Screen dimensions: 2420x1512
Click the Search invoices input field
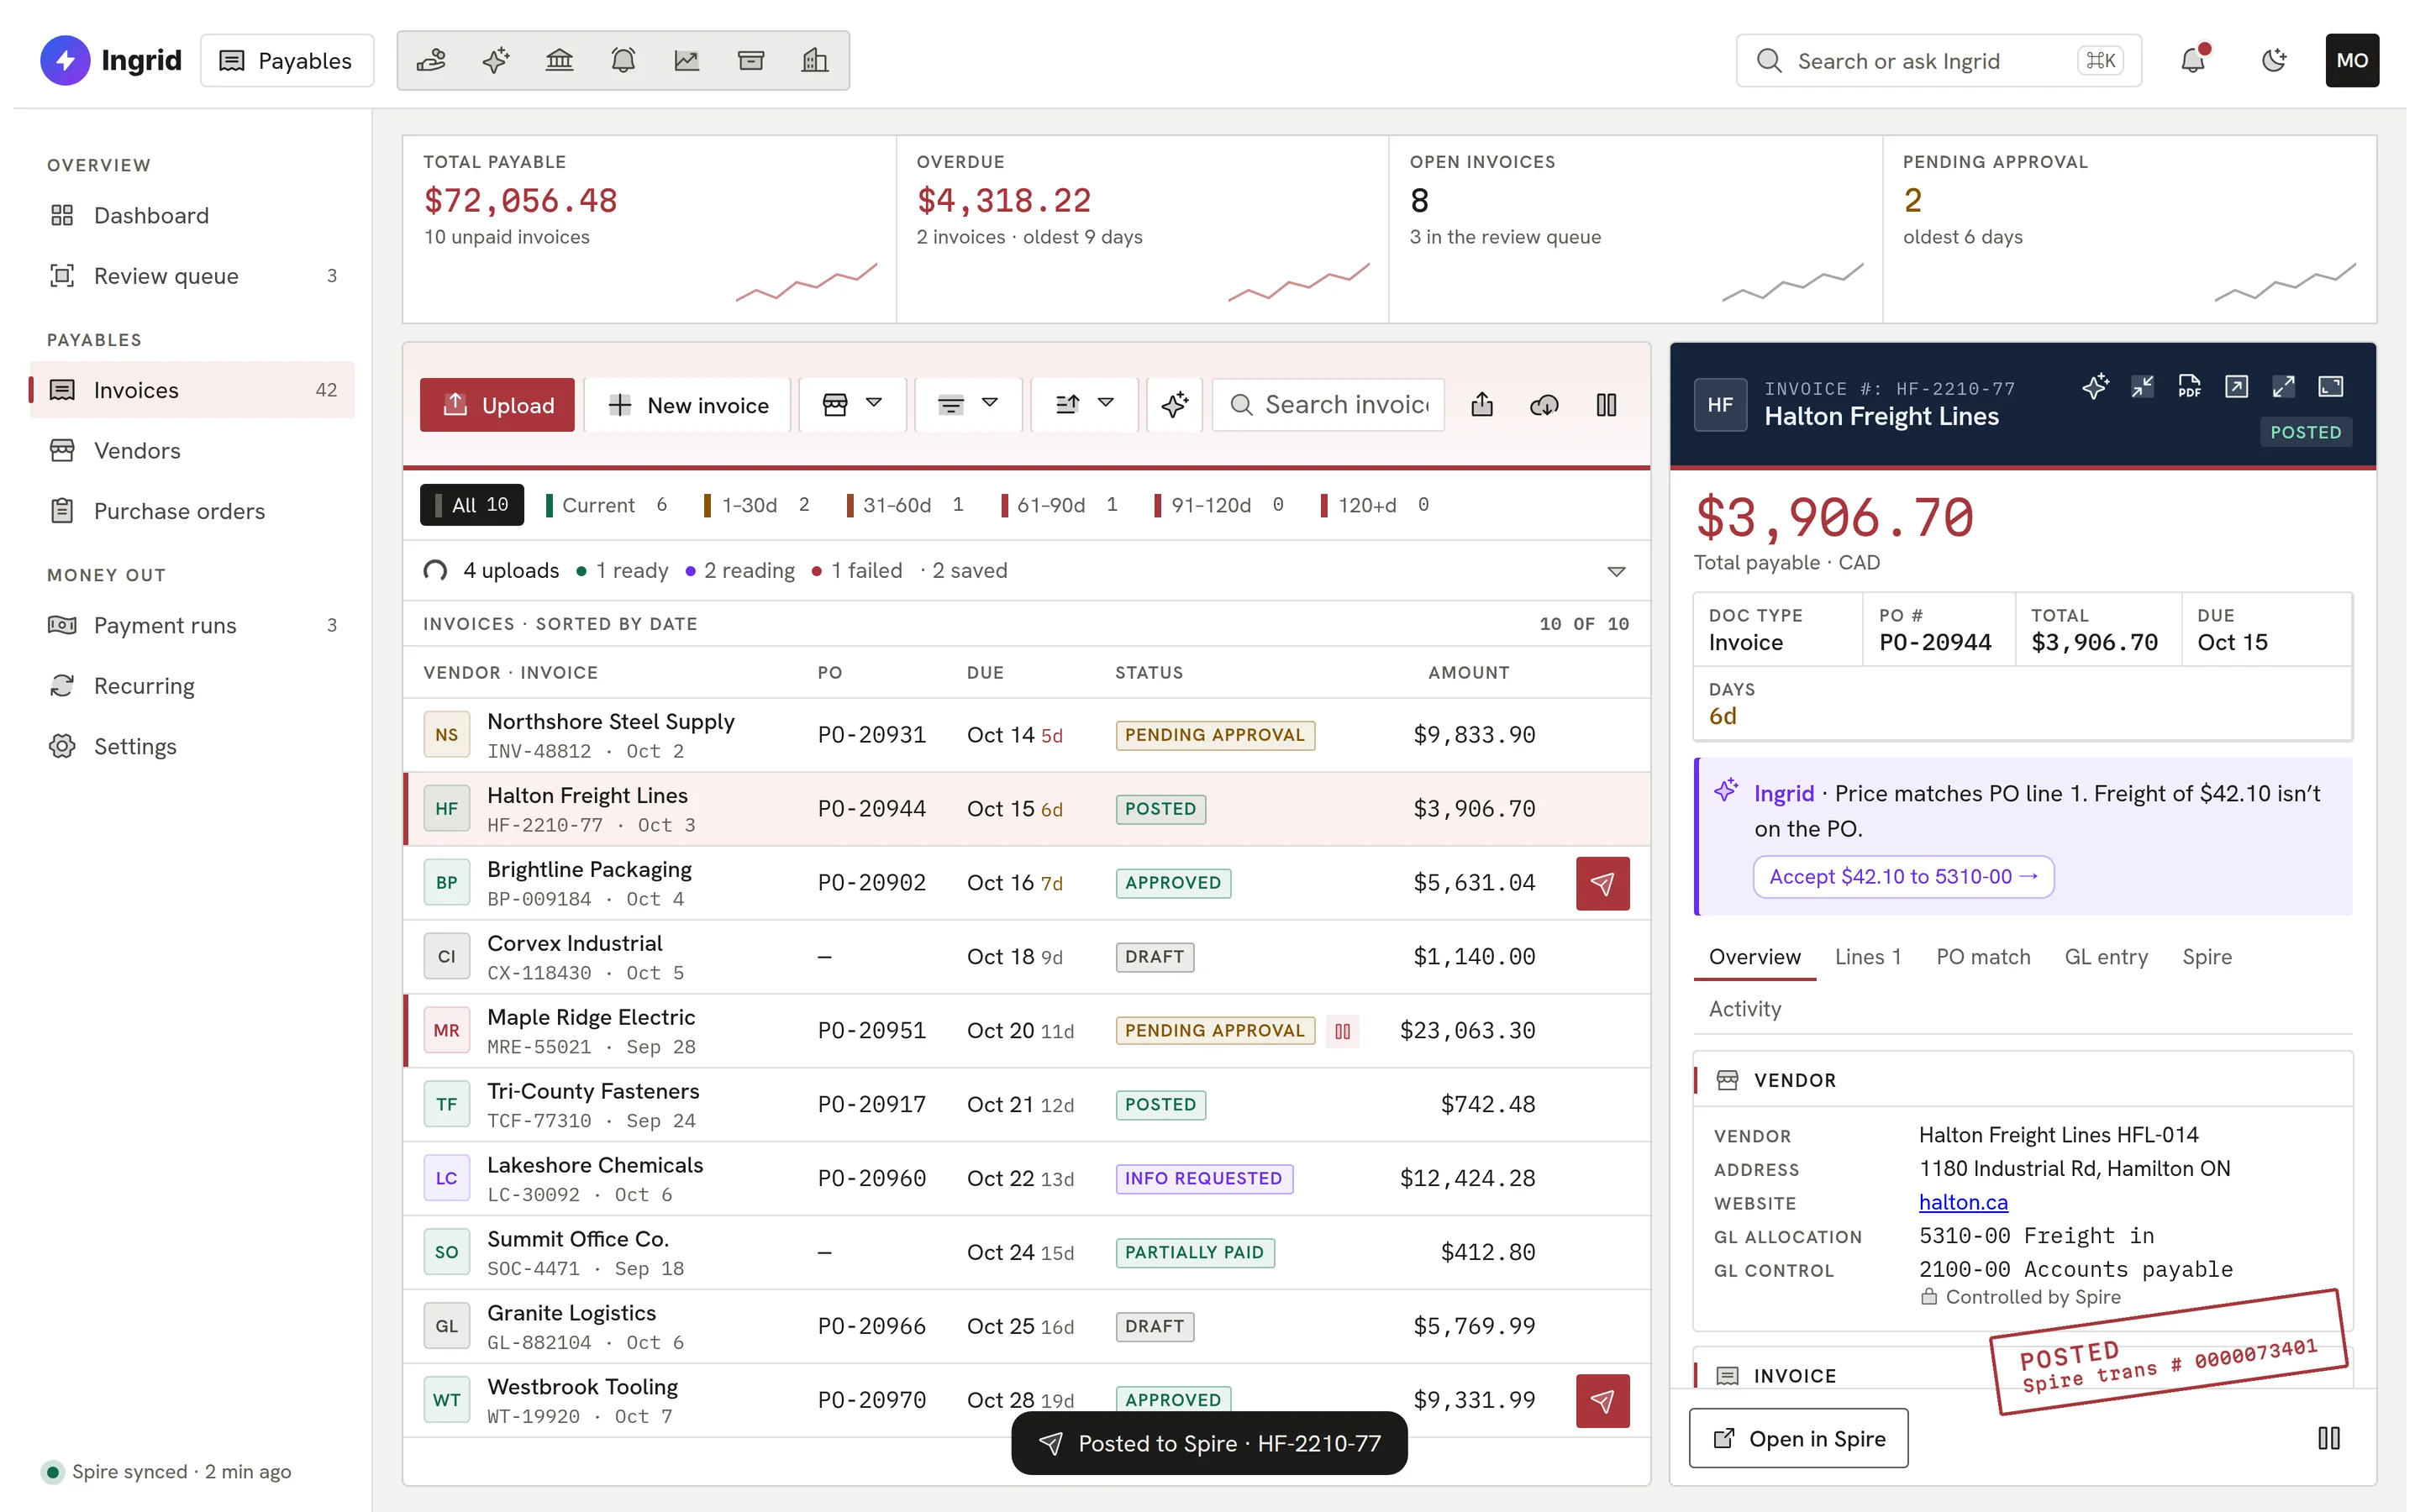coord(1328,404)
